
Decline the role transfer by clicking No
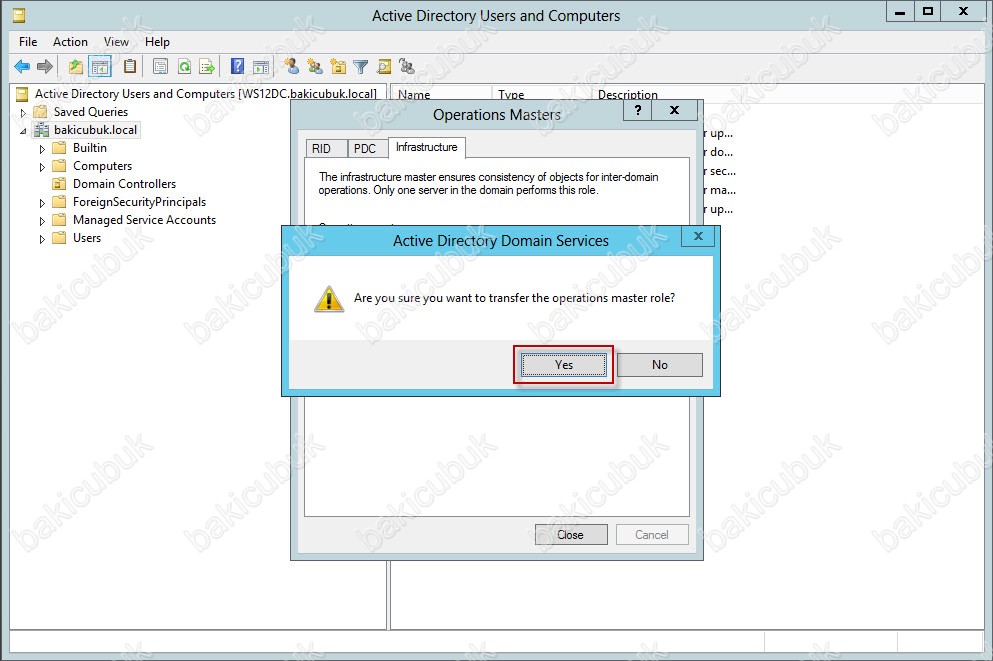660,365
